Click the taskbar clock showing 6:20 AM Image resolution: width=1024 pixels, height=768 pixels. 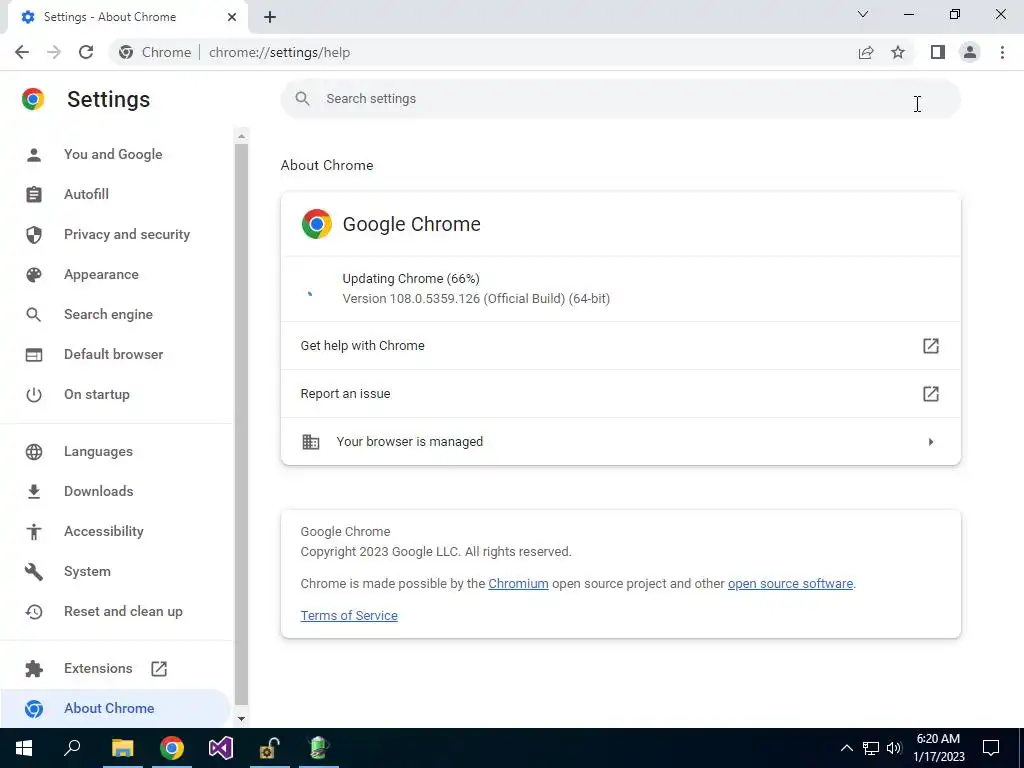tap(938, 748)
